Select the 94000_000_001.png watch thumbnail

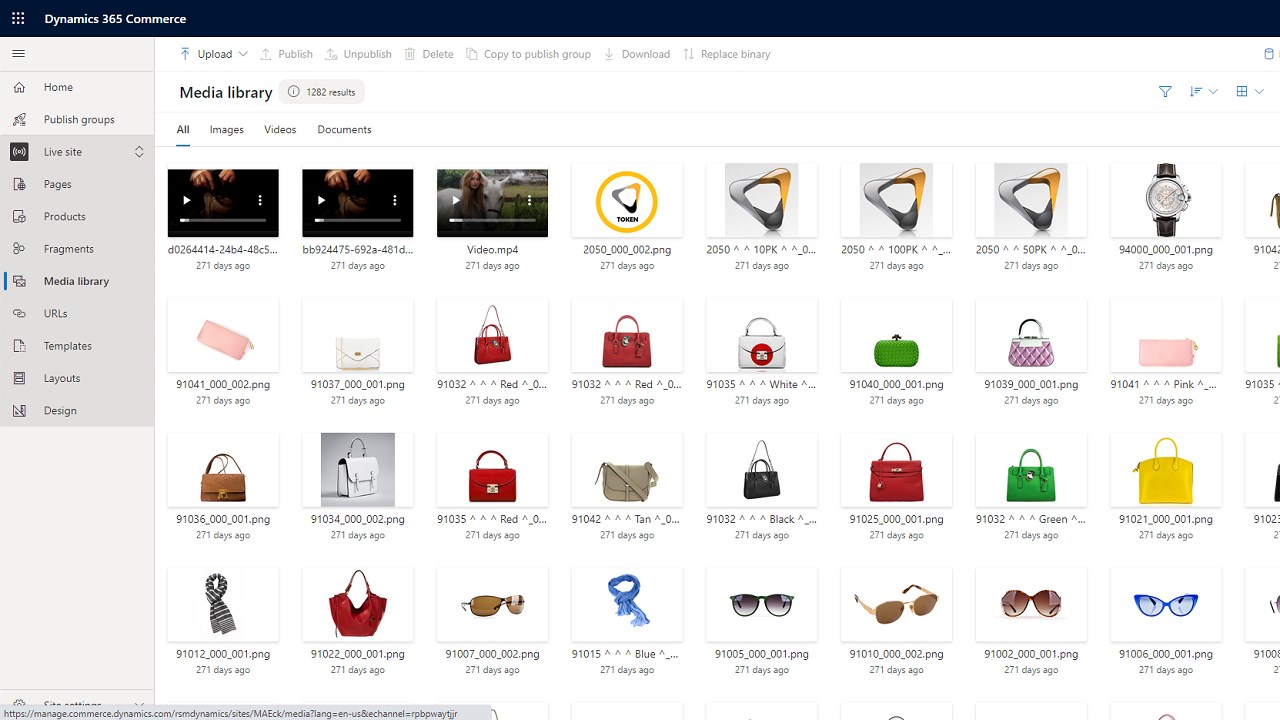click(1166, 200)
